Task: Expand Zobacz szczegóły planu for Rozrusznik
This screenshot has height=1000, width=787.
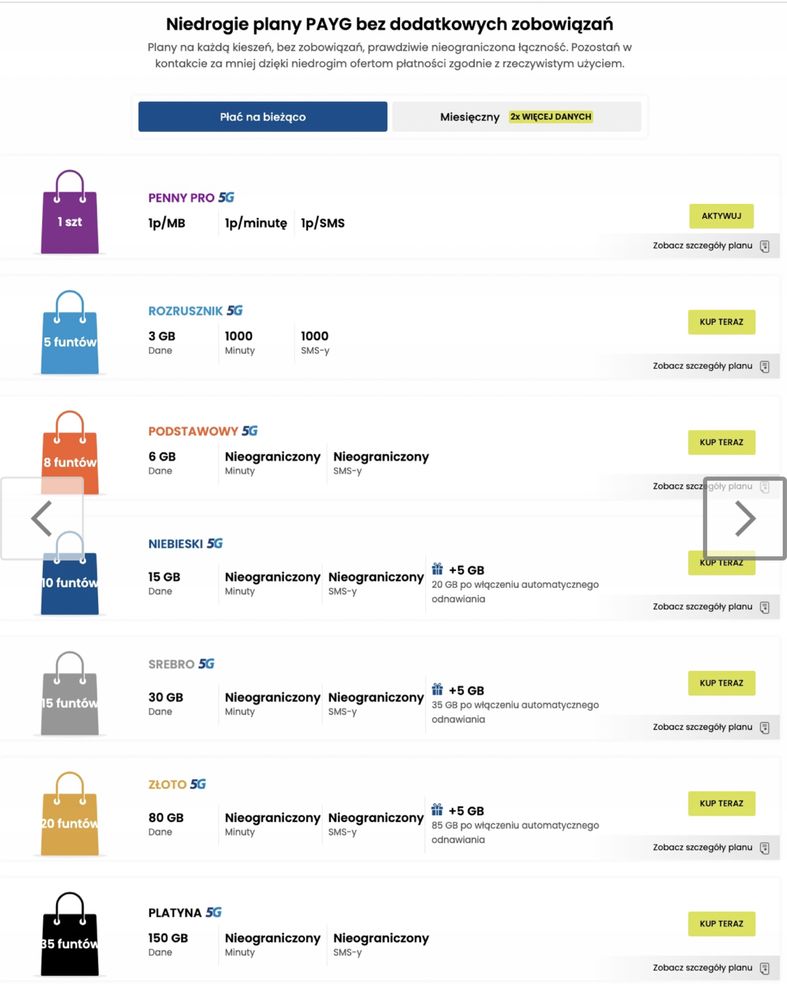Action: pyautogui.click(x=702, y=366)
